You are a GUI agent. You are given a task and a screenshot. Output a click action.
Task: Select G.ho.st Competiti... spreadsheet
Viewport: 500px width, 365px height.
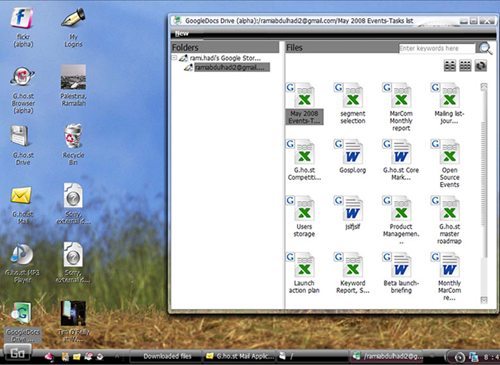[304, 160]
